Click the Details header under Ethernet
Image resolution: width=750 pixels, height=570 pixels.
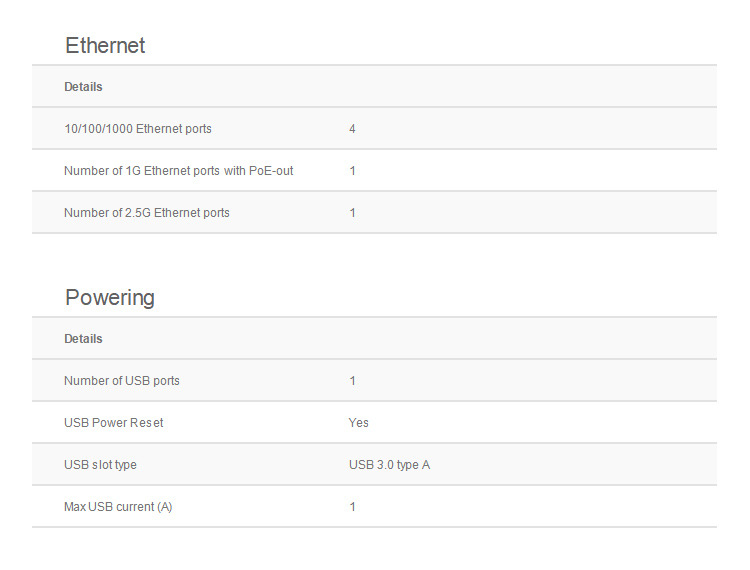click(x=83, y=87)
